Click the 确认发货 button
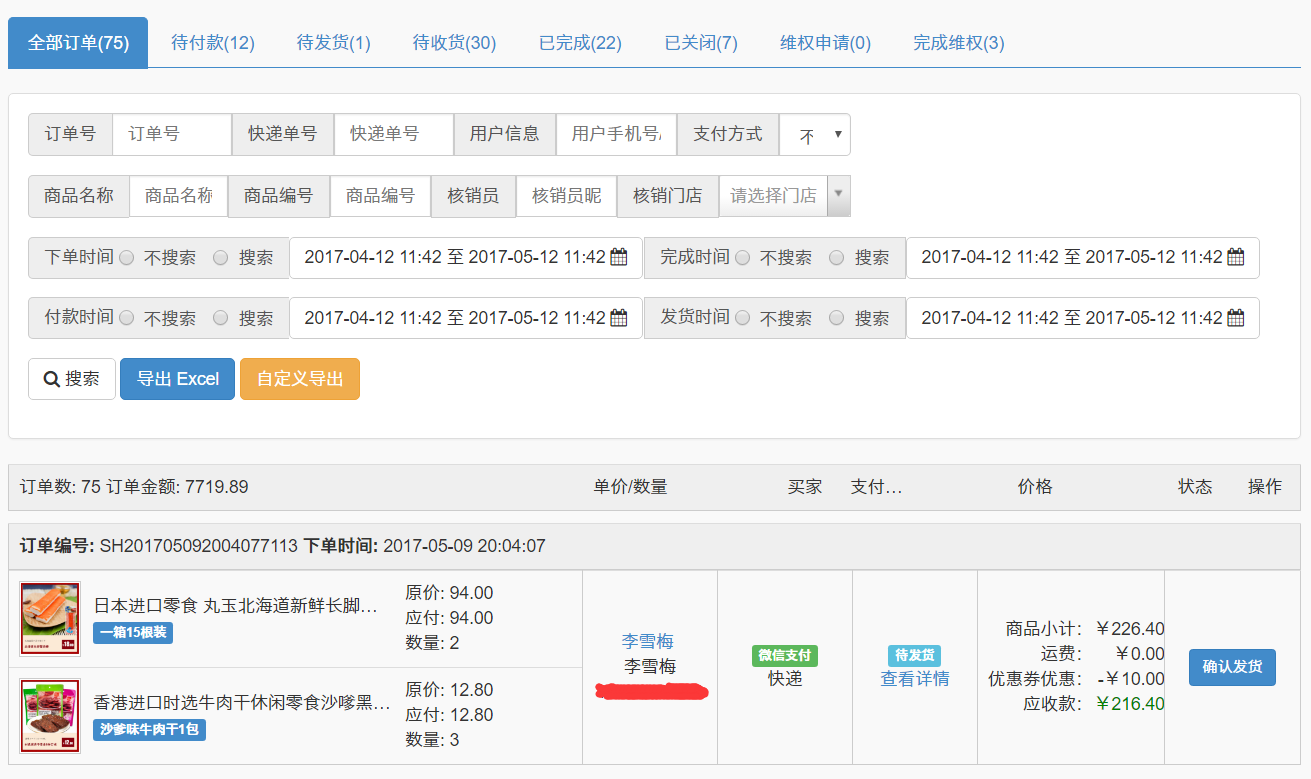 tap(1232, 667)
